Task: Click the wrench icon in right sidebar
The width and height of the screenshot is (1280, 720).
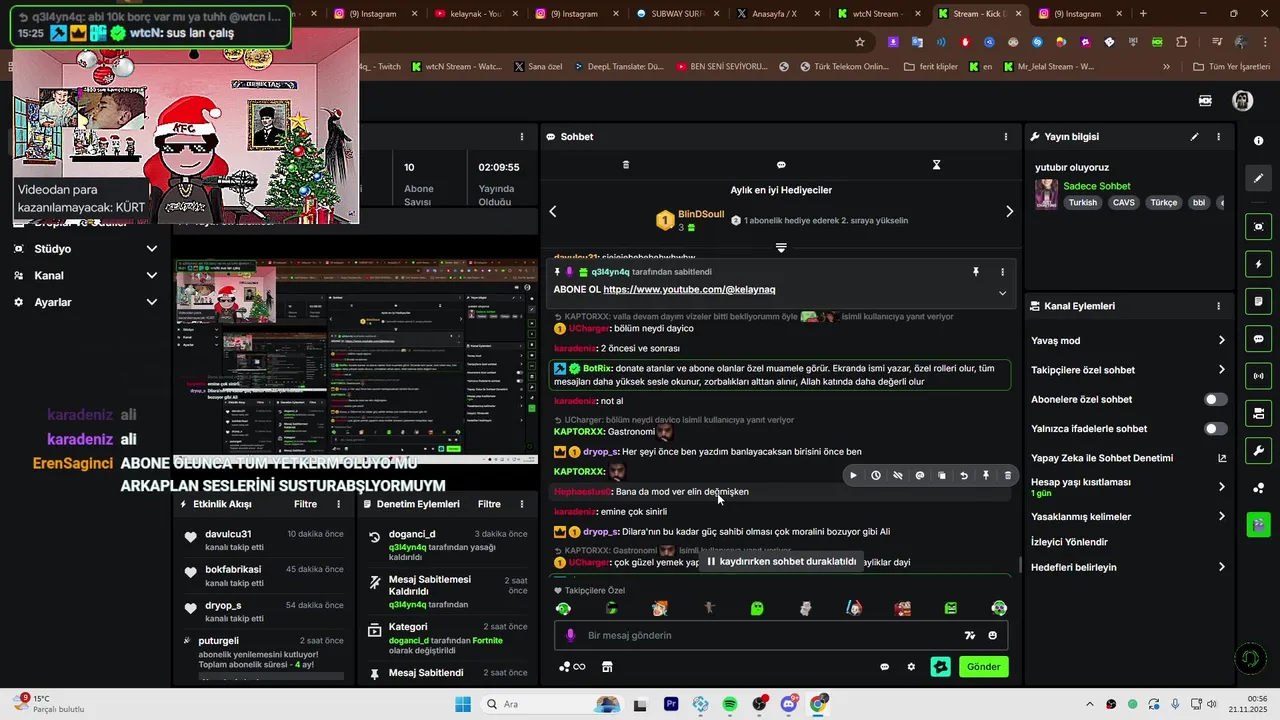Action: (x=1259, y=450)
